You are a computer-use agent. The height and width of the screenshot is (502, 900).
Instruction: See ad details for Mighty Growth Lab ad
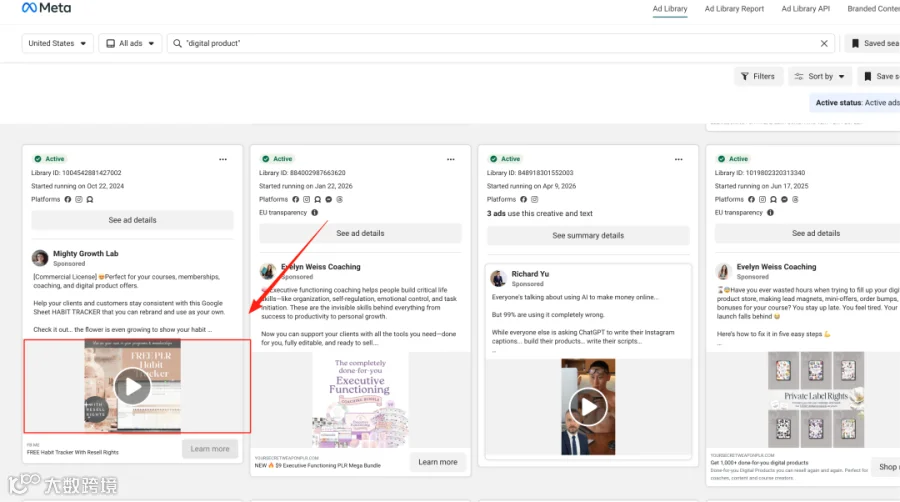pos(132,220)
